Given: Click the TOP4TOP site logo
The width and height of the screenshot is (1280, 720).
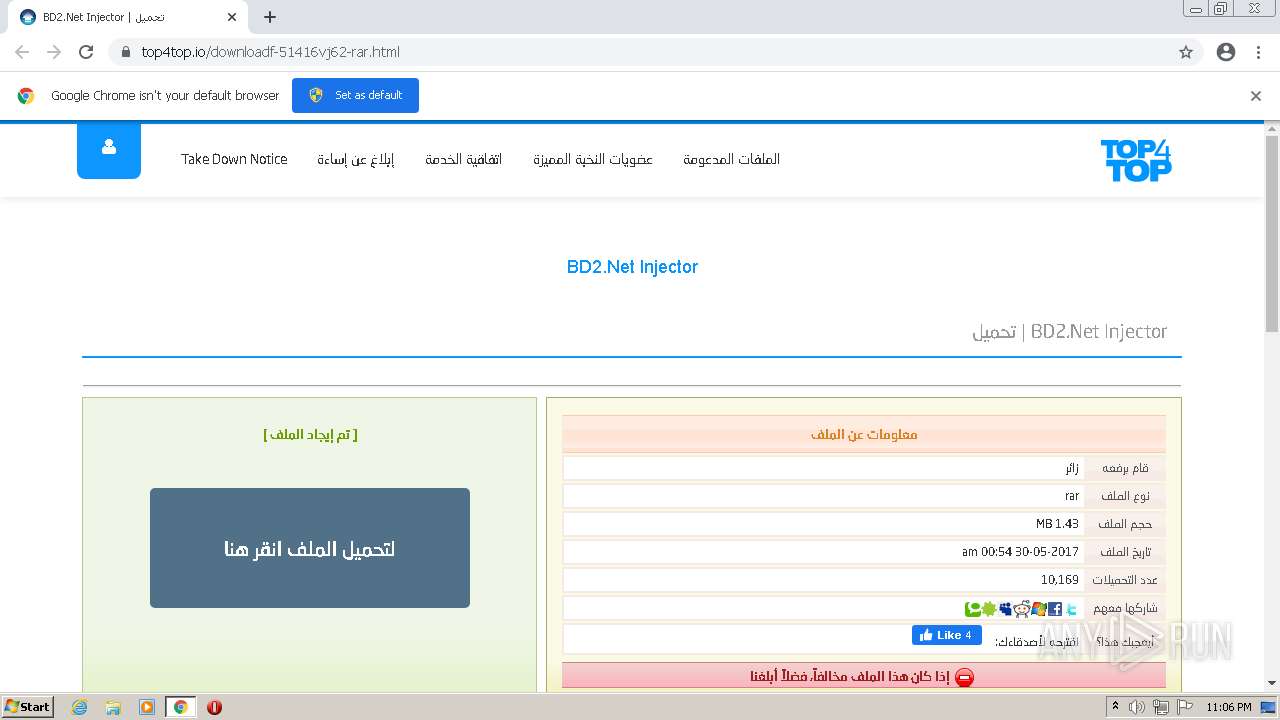Looking at the screenshot, I should point(1136,161).
